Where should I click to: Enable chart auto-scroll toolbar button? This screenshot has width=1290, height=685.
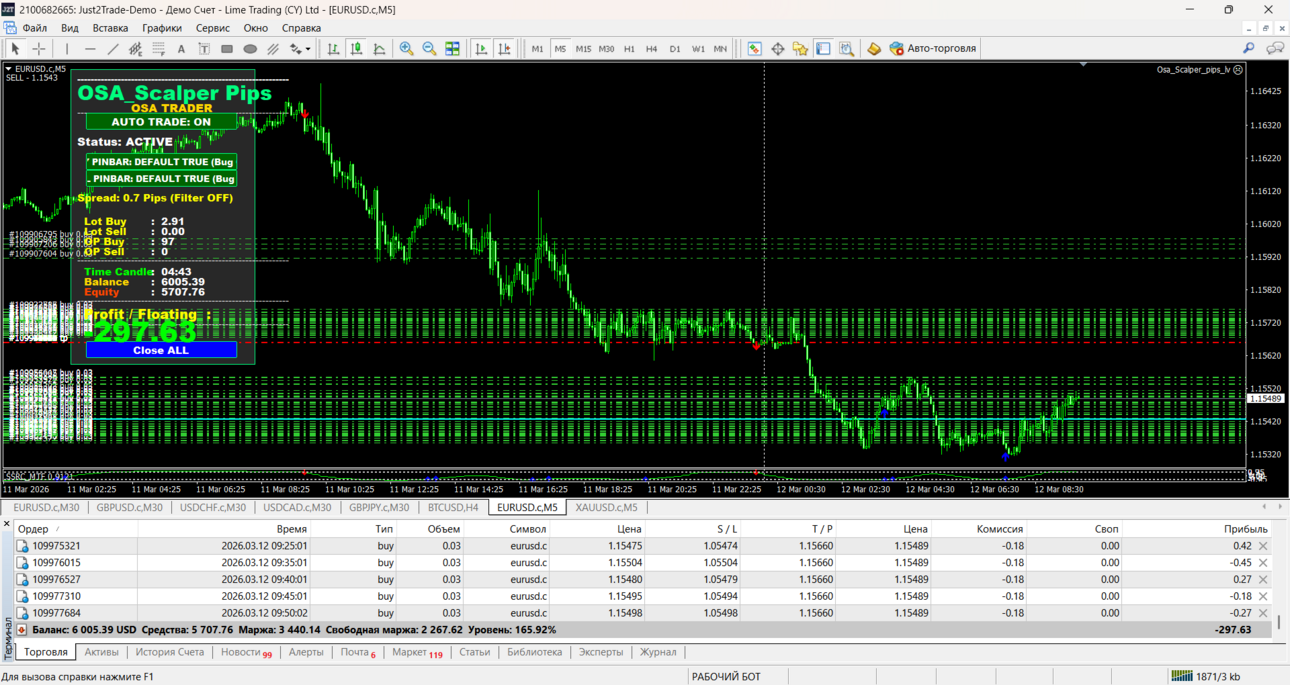(481, 48)
